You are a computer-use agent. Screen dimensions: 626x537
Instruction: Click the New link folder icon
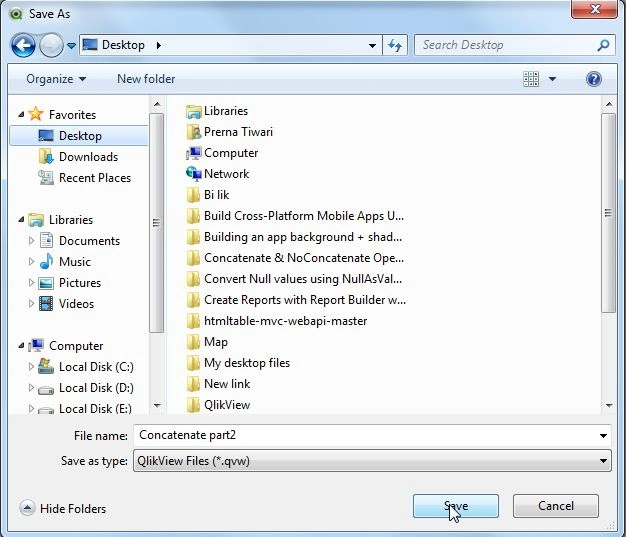tap(193, 384)
